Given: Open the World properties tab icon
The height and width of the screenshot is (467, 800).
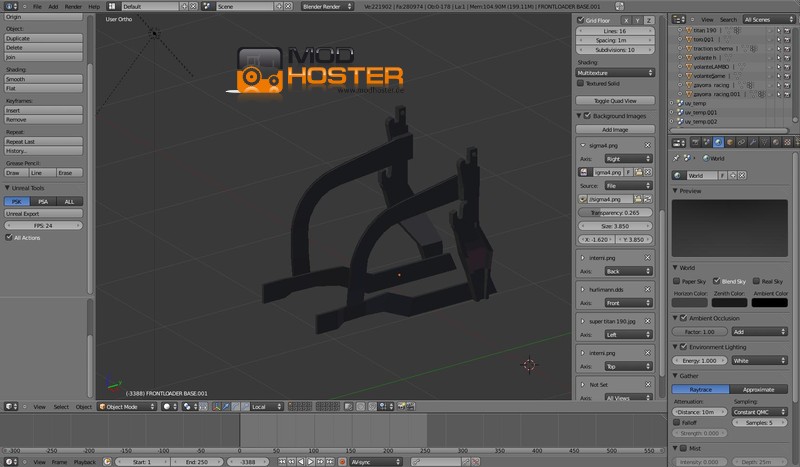Looking at the screenshot, I should pyautogui.click(x=718, y=142).
